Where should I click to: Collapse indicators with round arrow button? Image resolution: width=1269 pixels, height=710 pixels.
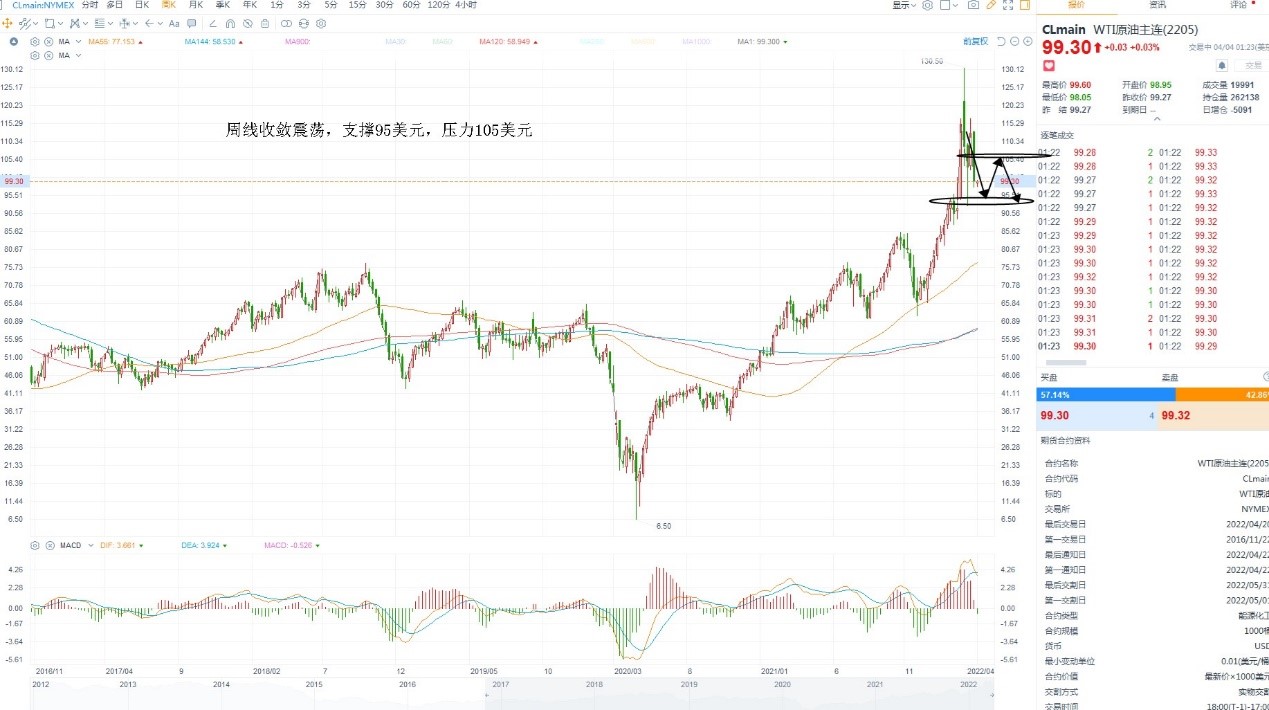point(13,42)
